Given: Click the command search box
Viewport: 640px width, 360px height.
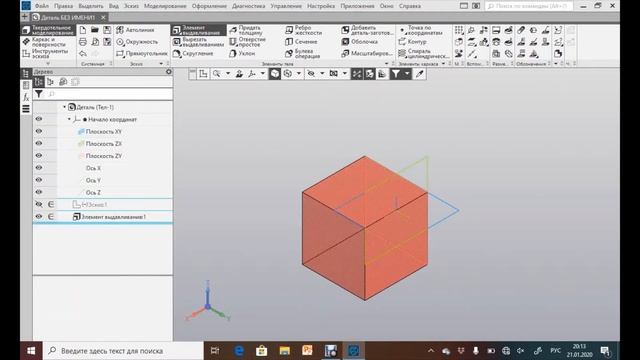Looking at the screenshot, I should click(529, 6).
